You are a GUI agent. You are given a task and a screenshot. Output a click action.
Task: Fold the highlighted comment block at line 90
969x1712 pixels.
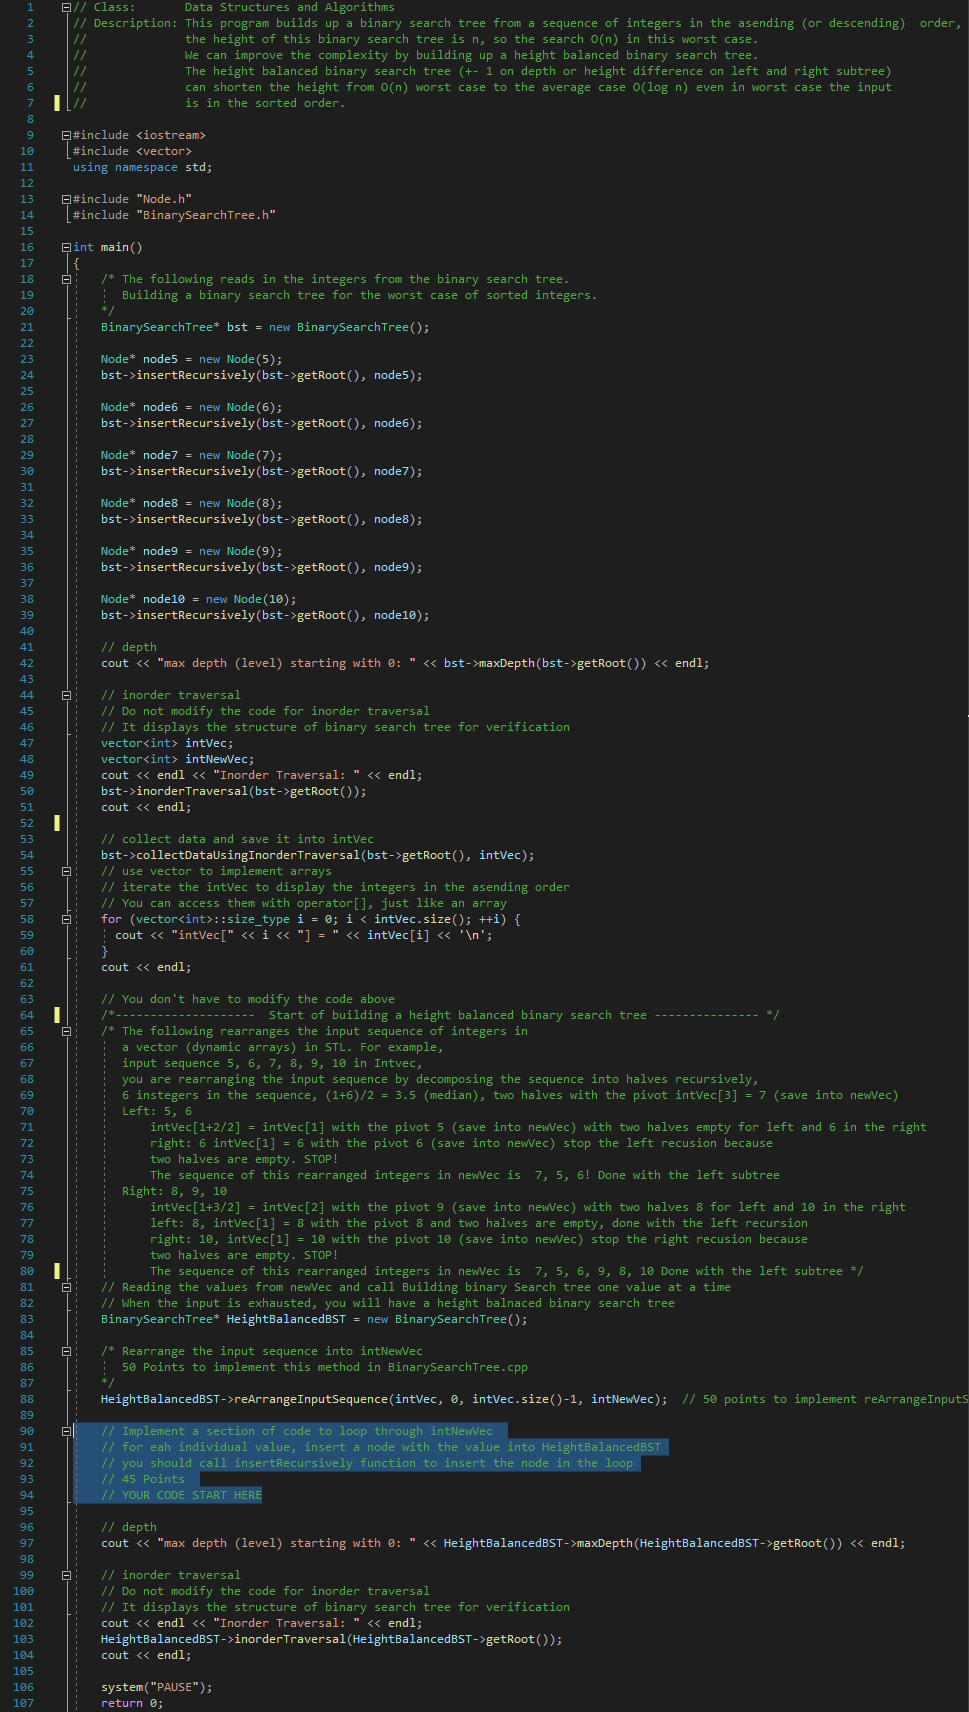click(66, 1431)
